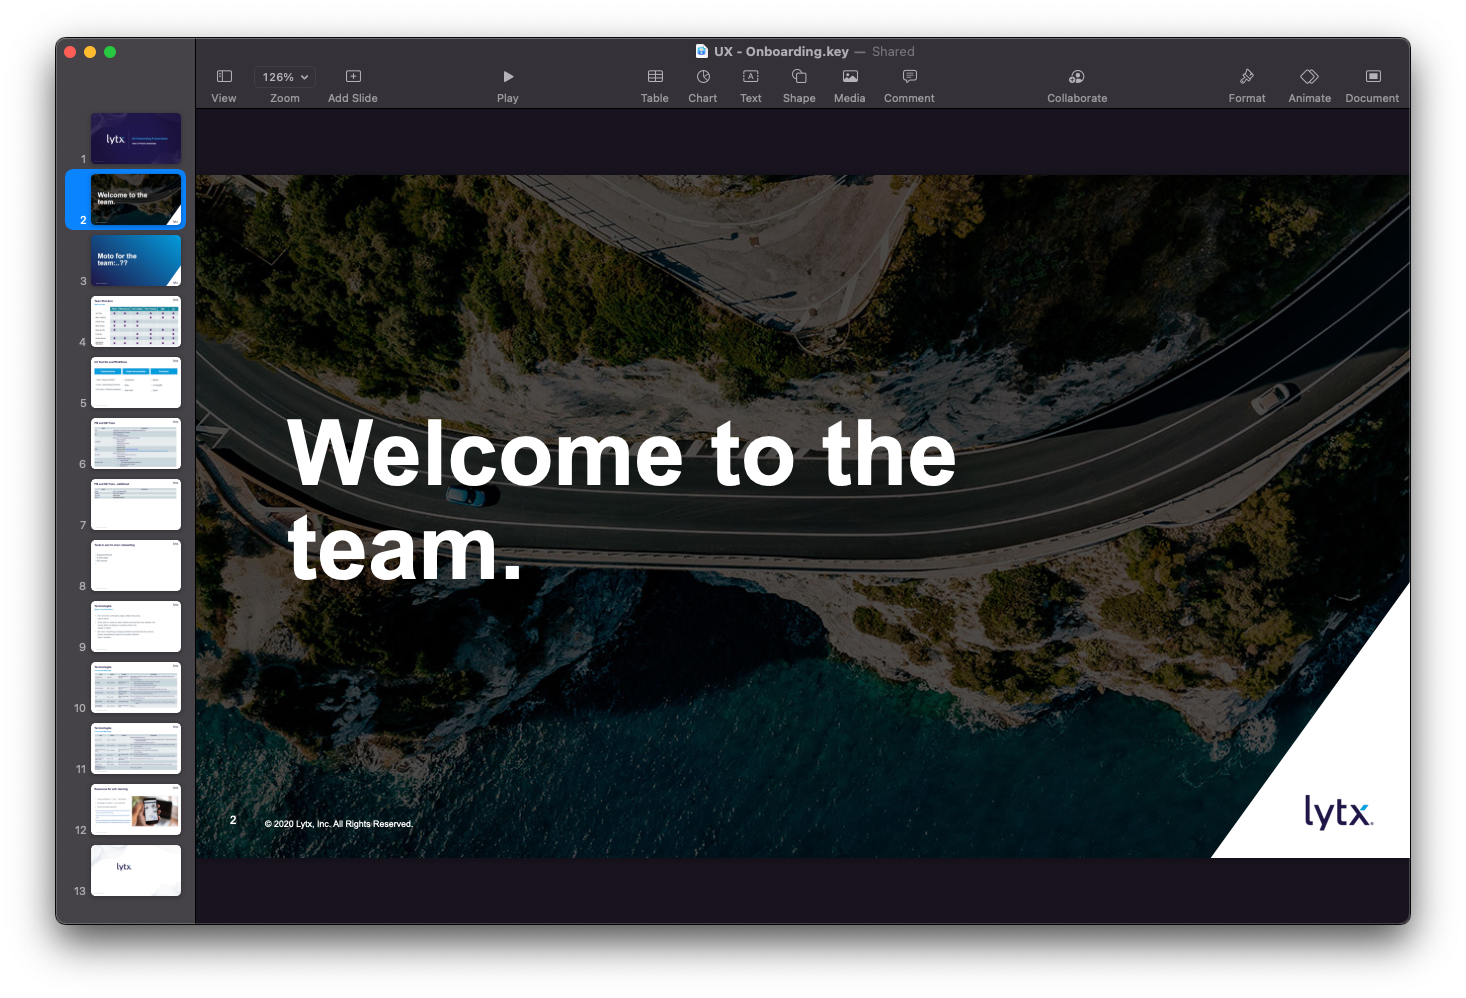Open the Chart insertion tool
This screenshot has width=1466, height=998.
[703, 76]
